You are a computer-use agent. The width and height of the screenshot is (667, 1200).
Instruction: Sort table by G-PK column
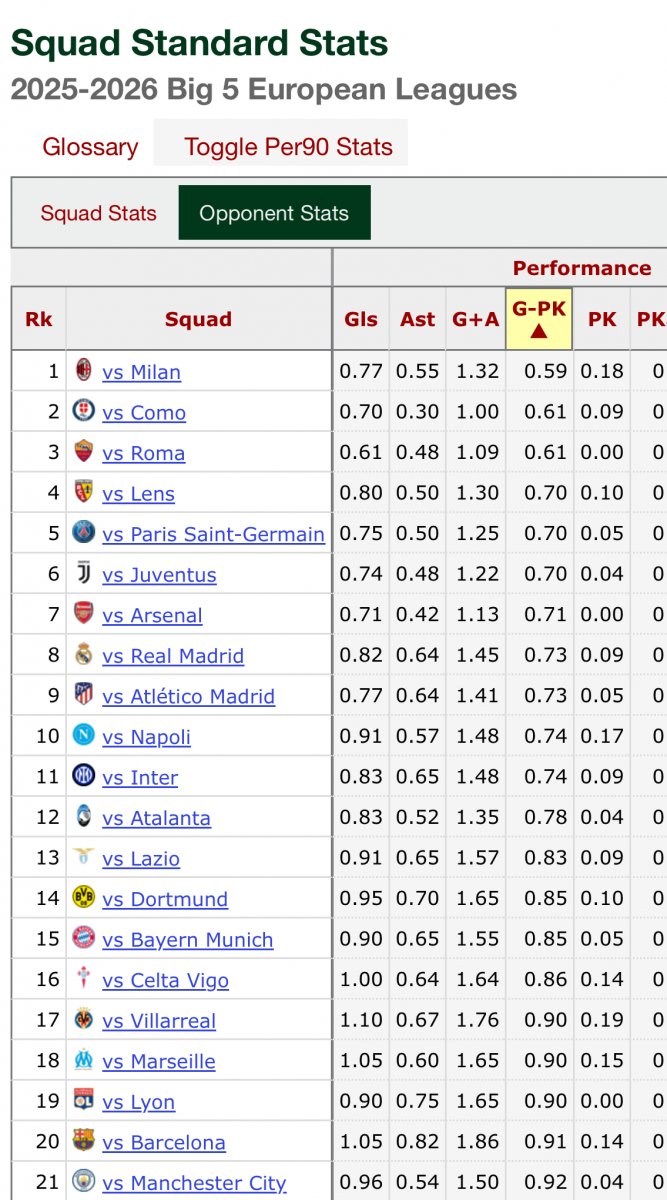[x=539, y=319]
